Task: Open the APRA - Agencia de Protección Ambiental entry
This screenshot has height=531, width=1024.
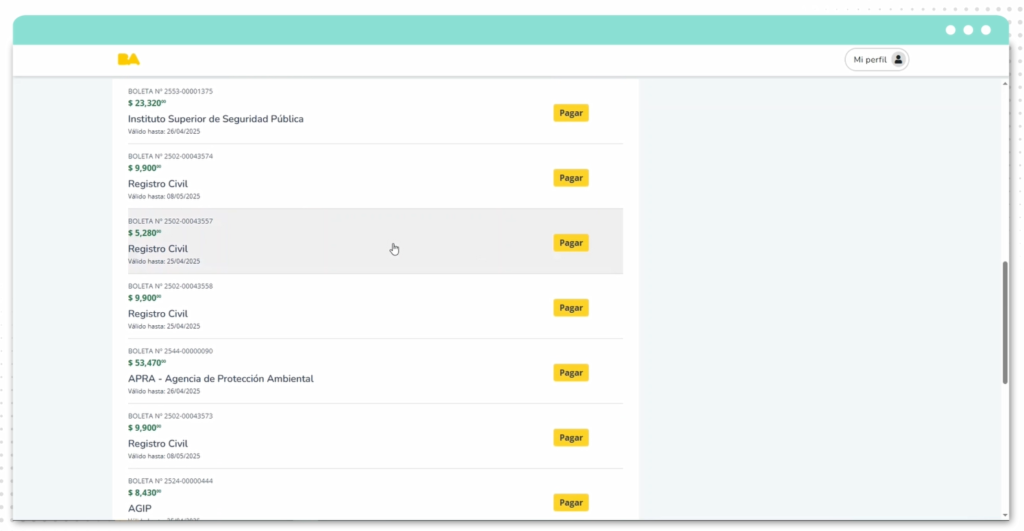Action: (x=220, y=379)
